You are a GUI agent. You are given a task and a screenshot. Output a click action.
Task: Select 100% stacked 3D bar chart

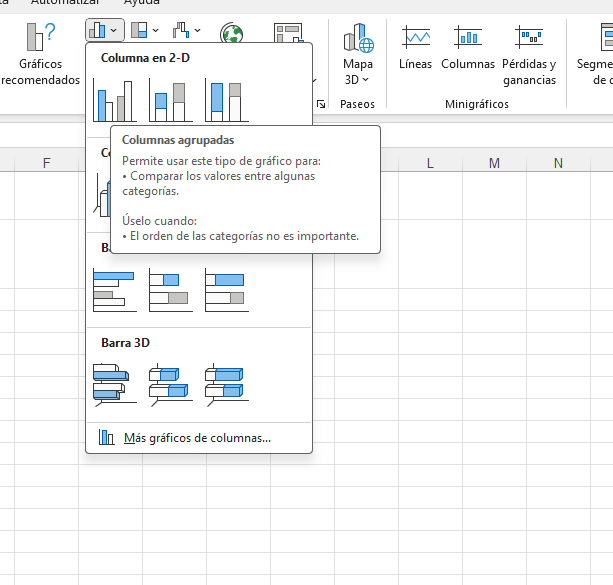[227, 385]
